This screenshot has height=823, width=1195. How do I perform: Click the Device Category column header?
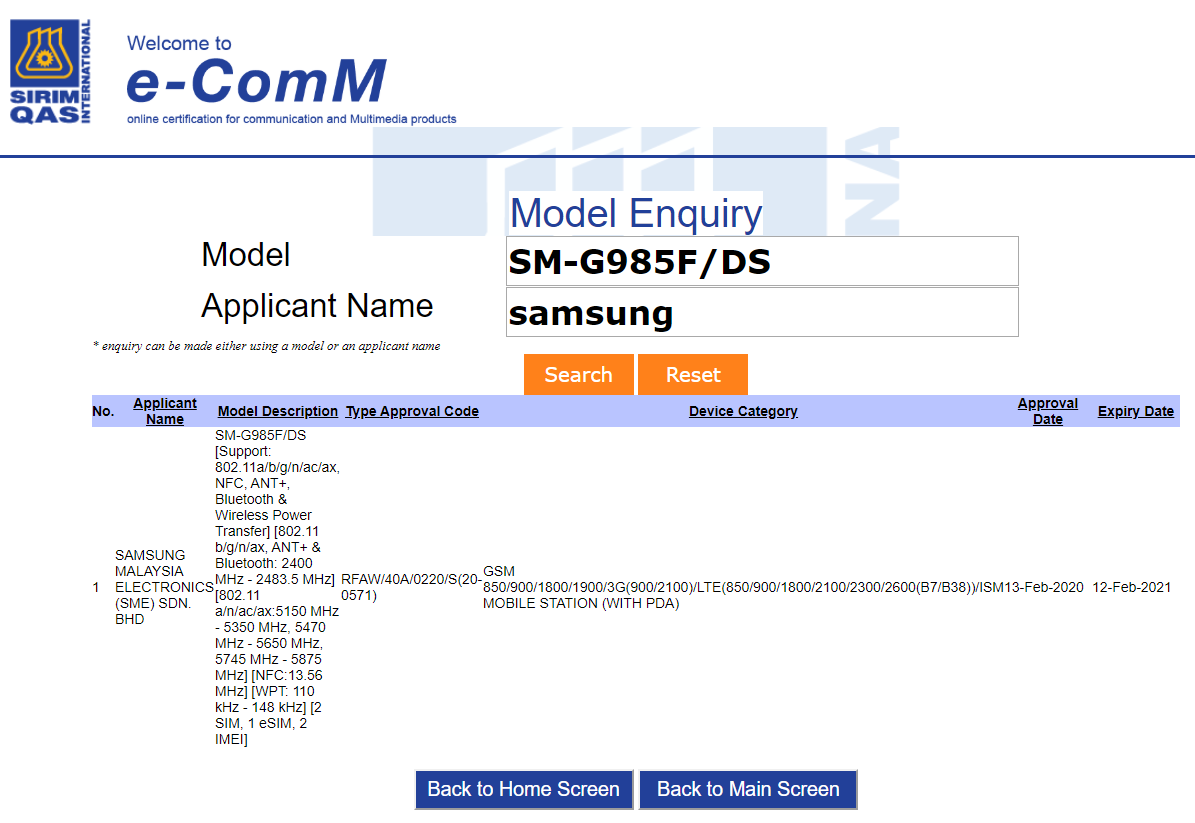coord(743,411)
